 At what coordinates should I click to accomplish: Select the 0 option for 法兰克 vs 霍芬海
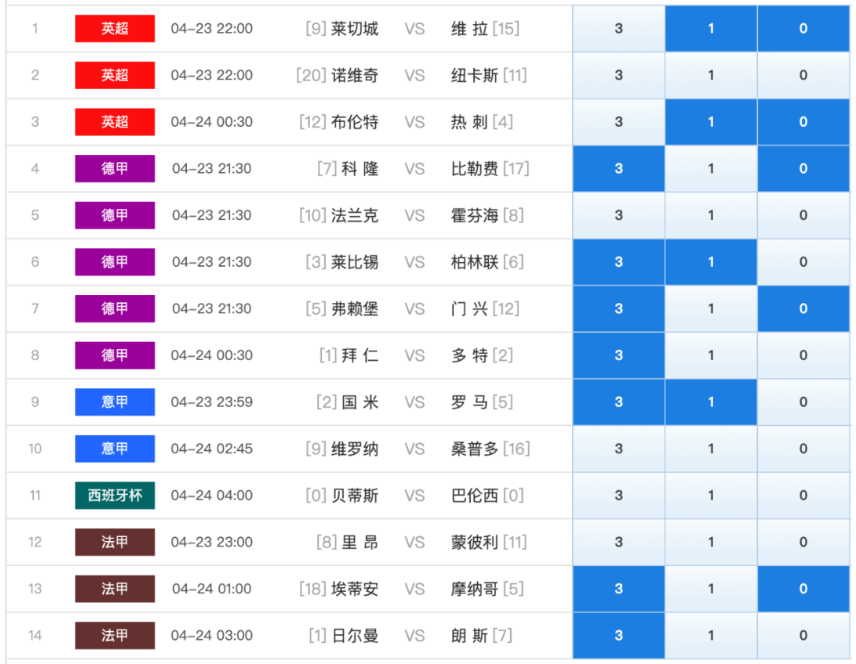pyautogui.click(x=803, y=215)
